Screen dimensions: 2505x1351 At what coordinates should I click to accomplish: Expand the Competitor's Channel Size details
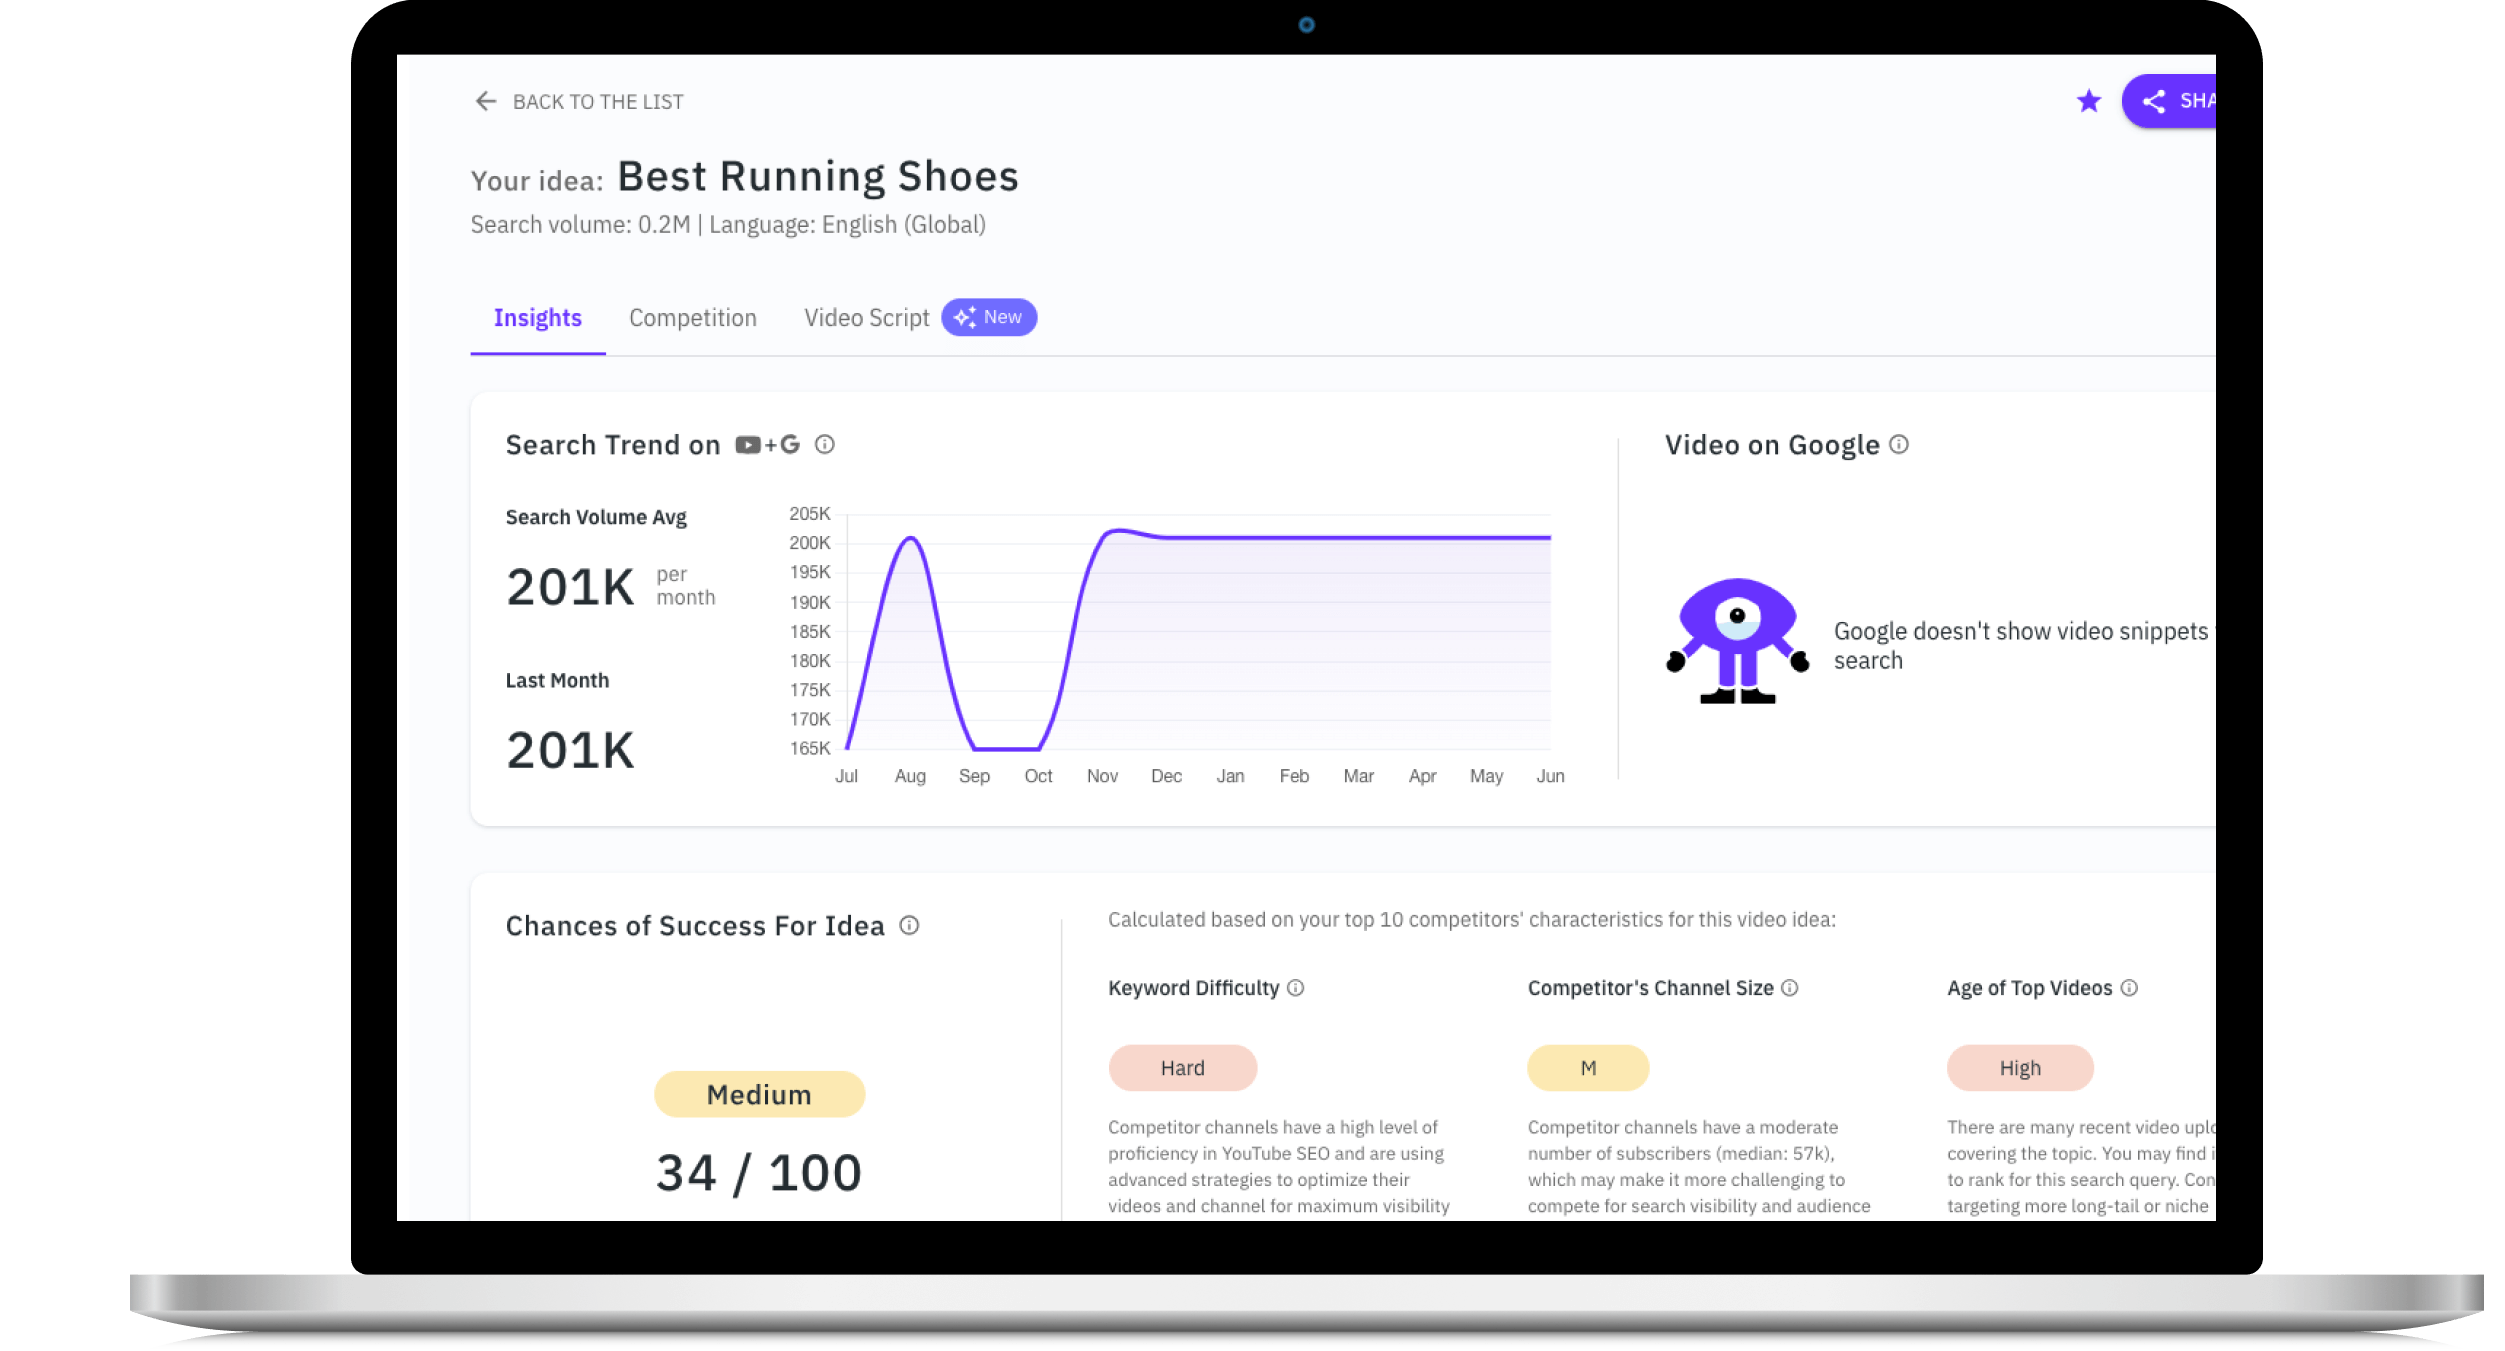pos(1790,988)
